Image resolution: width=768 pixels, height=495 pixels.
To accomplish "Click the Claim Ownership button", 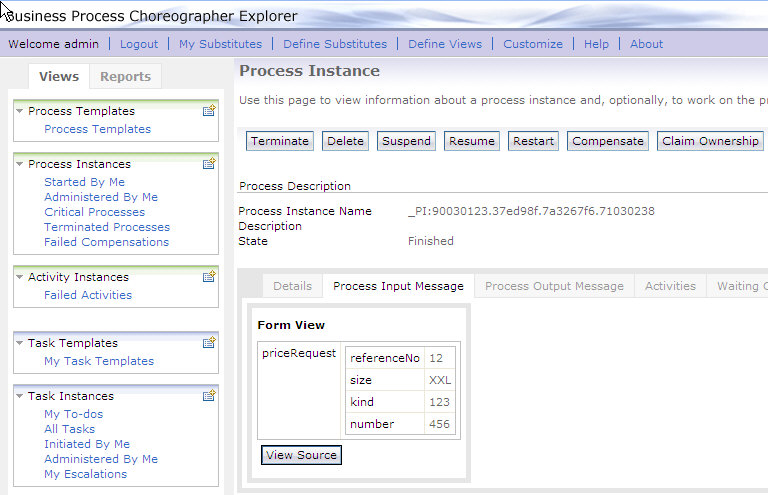I will click(710, 141).
